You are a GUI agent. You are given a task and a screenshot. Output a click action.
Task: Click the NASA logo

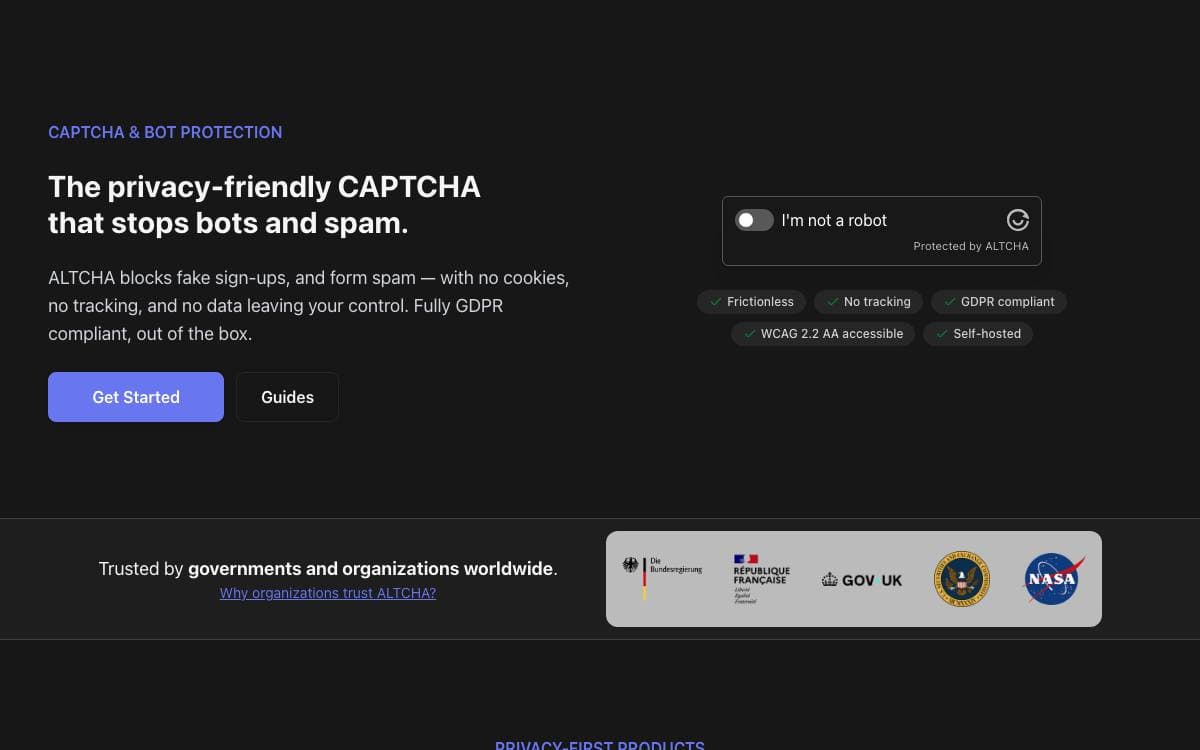1054,579
